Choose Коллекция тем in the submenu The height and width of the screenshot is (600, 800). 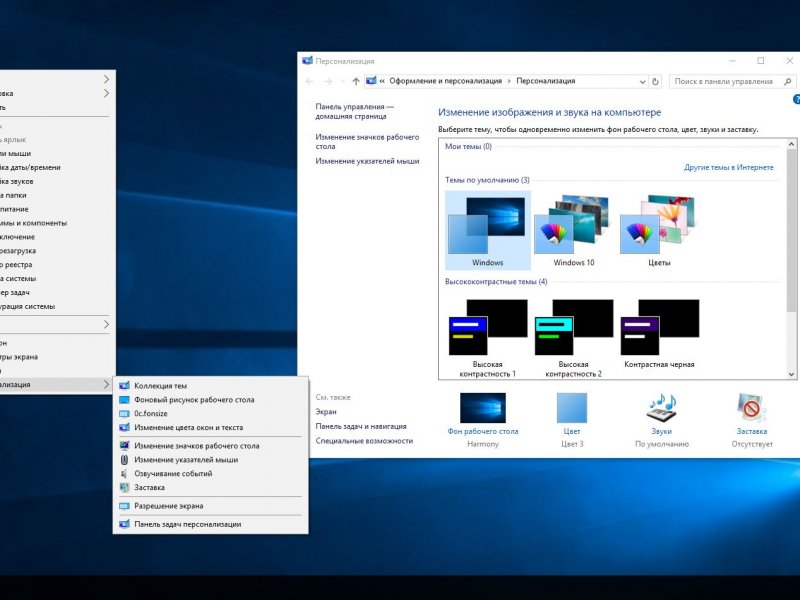pos(210,386)
